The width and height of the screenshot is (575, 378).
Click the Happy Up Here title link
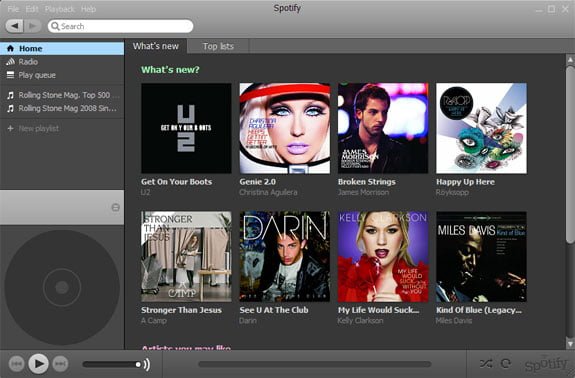tap(465, 182)
